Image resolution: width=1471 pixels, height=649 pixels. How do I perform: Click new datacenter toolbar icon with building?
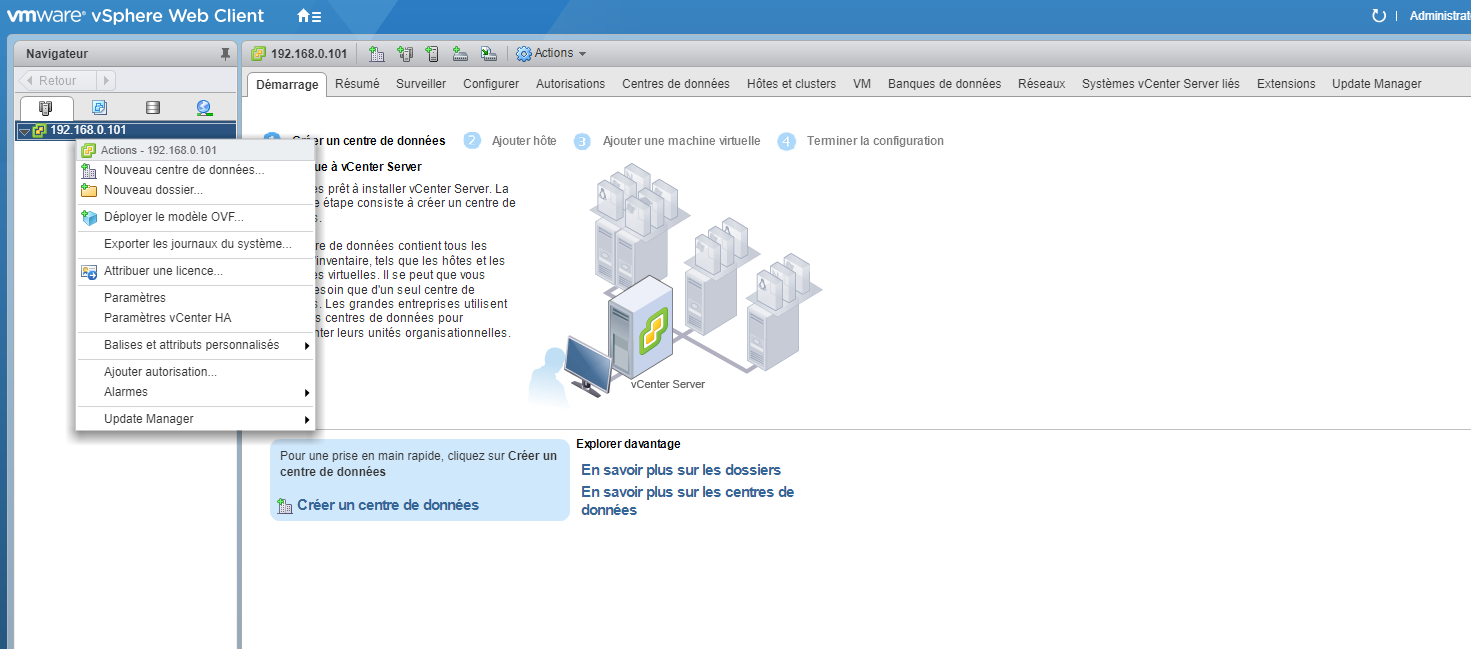376,53
